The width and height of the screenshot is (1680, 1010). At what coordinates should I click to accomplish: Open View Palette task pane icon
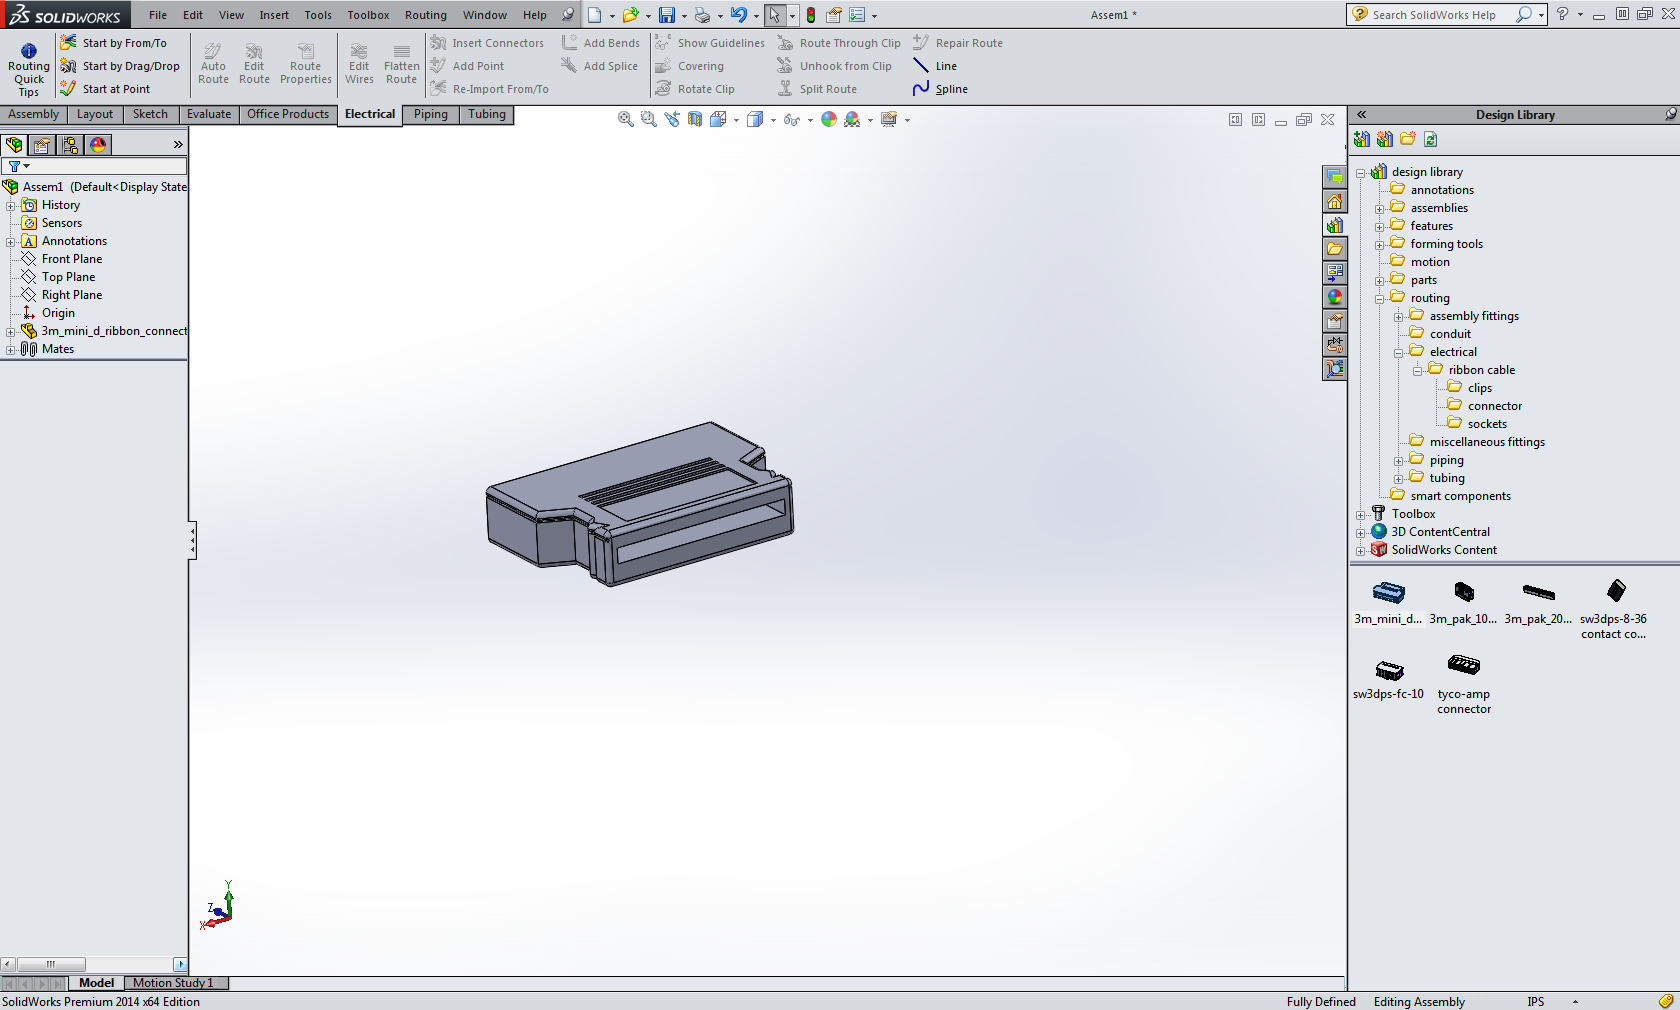click(x=1335, y=273)
